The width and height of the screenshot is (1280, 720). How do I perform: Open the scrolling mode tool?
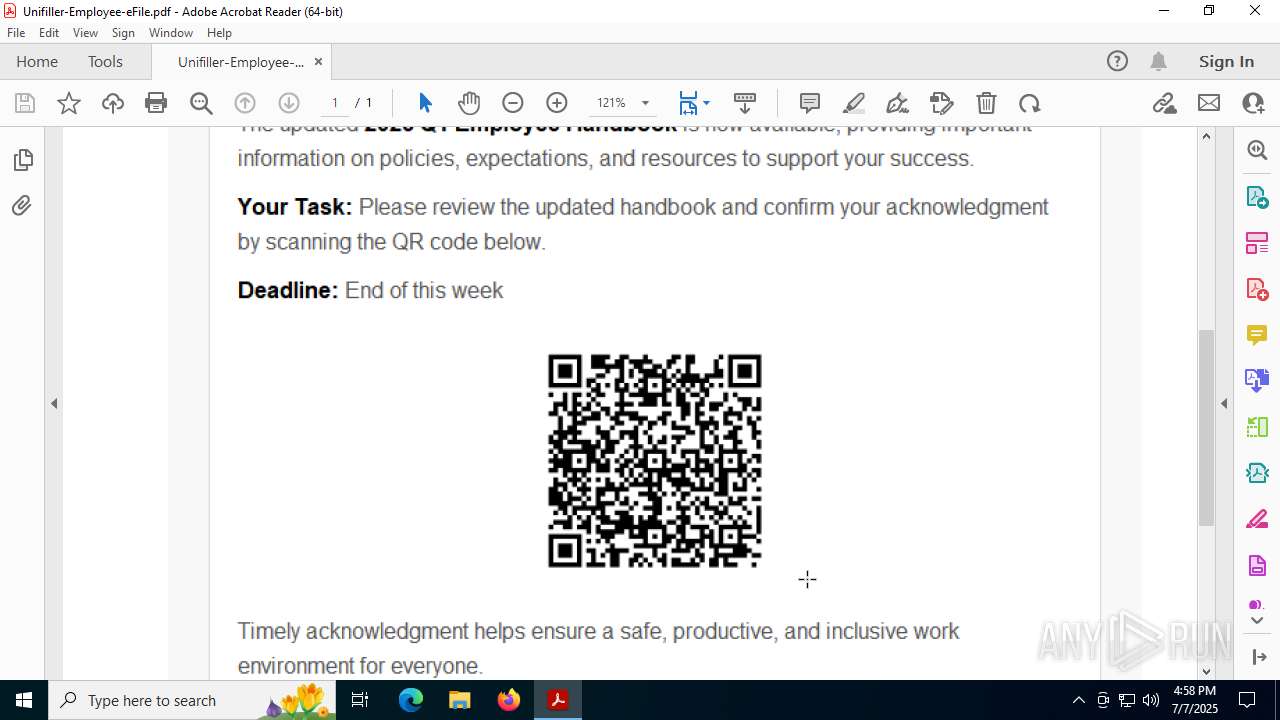pos(745,103)
